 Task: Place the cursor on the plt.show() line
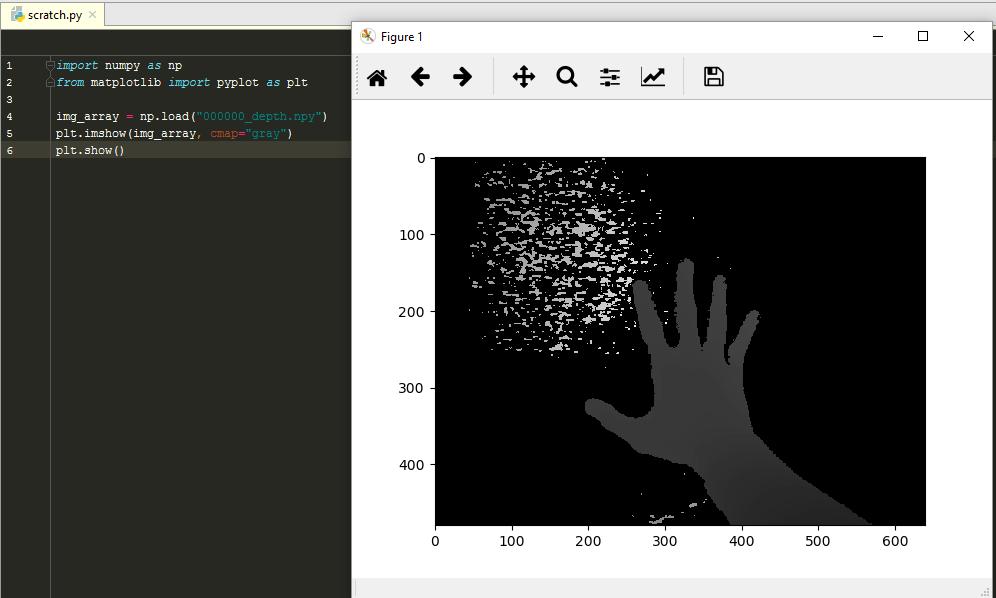tap(90, 150)
